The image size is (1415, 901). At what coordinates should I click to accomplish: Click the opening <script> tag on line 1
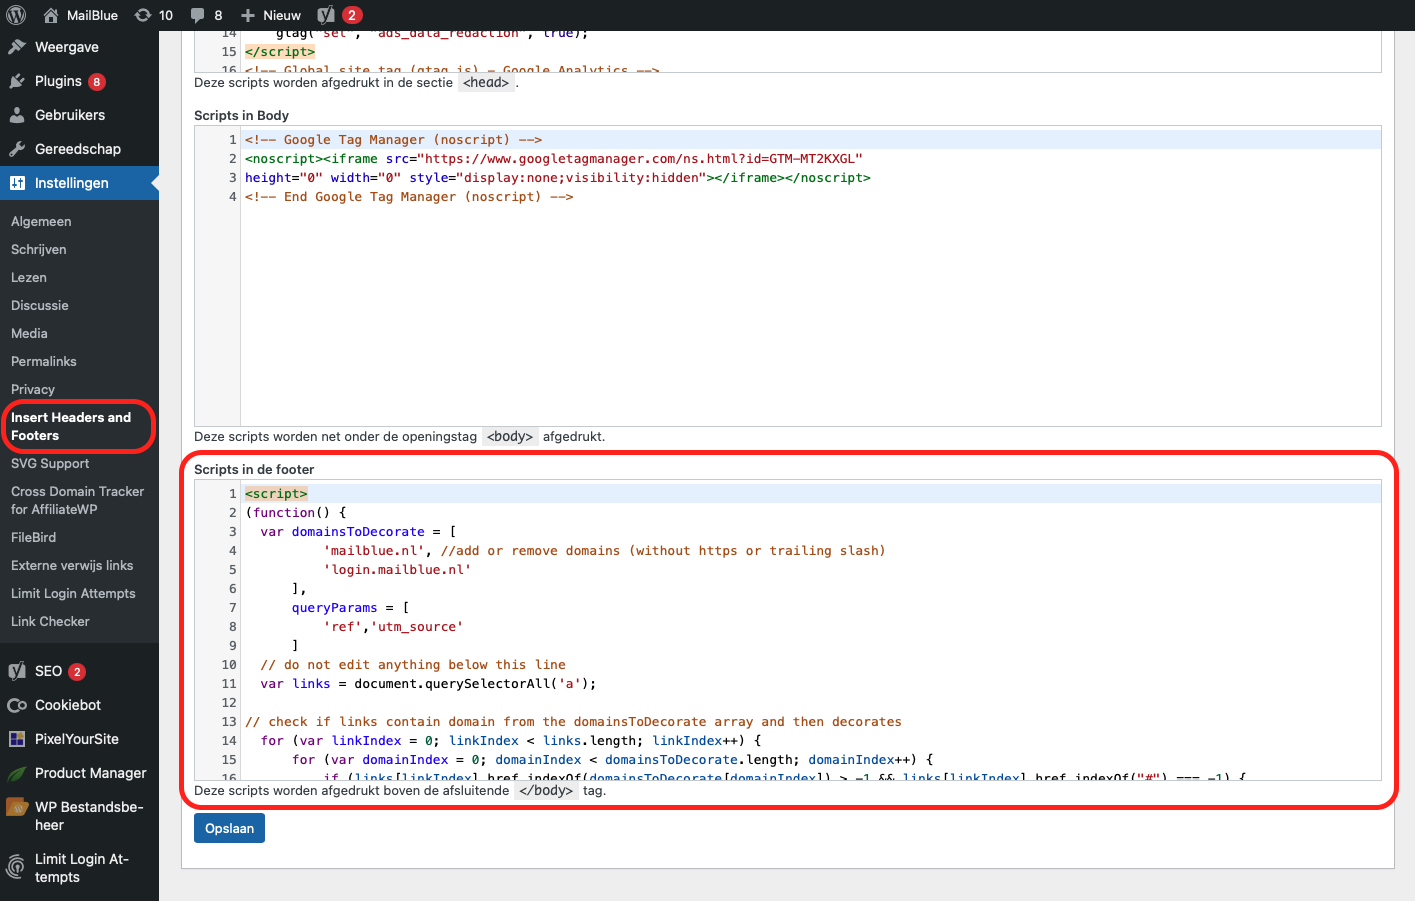coord(276,494)
